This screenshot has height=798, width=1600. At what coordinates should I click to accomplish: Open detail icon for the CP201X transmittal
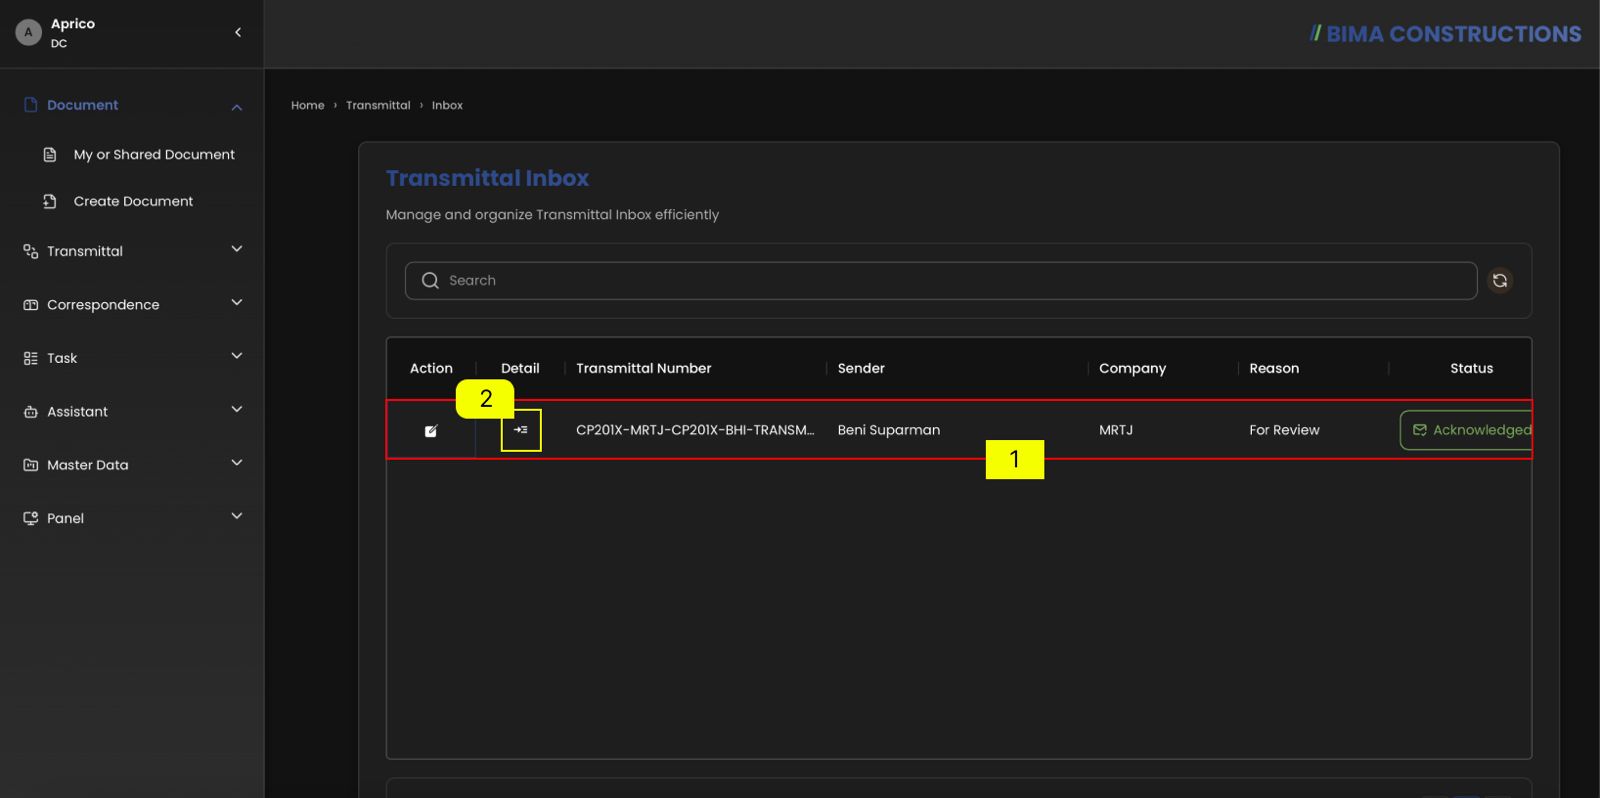click(521, 430)
